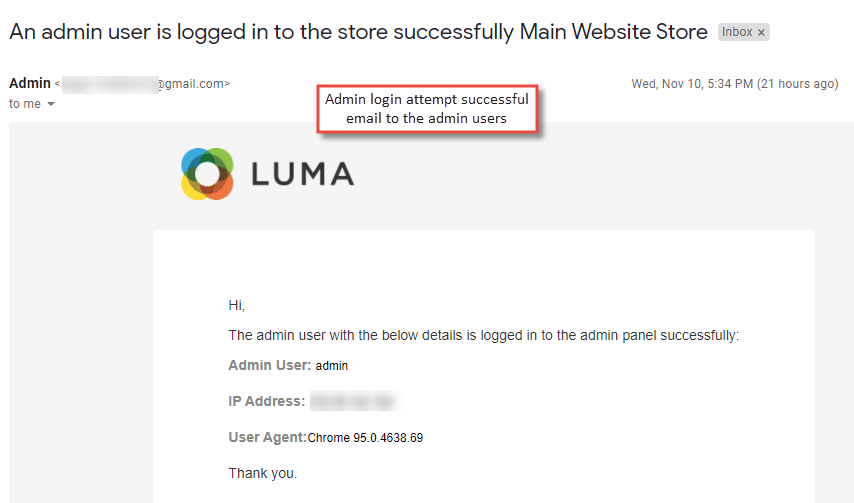Click the email date Wed, Nov 10 timestamp
The width and height of the screenshot is (854, 503).
(735, 84)
